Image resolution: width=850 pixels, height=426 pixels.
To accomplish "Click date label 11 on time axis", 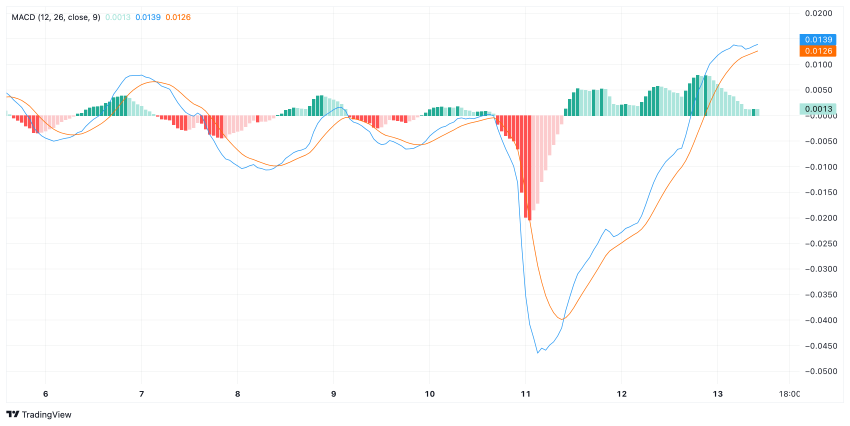I will [525, 394].
